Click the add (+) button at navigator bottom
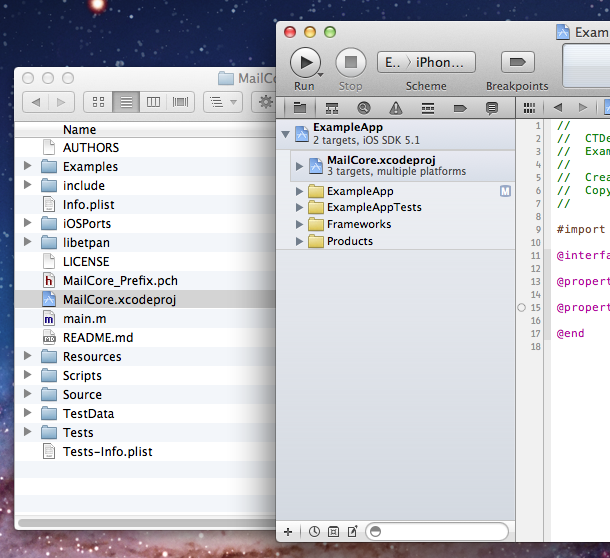 (288, 532)
